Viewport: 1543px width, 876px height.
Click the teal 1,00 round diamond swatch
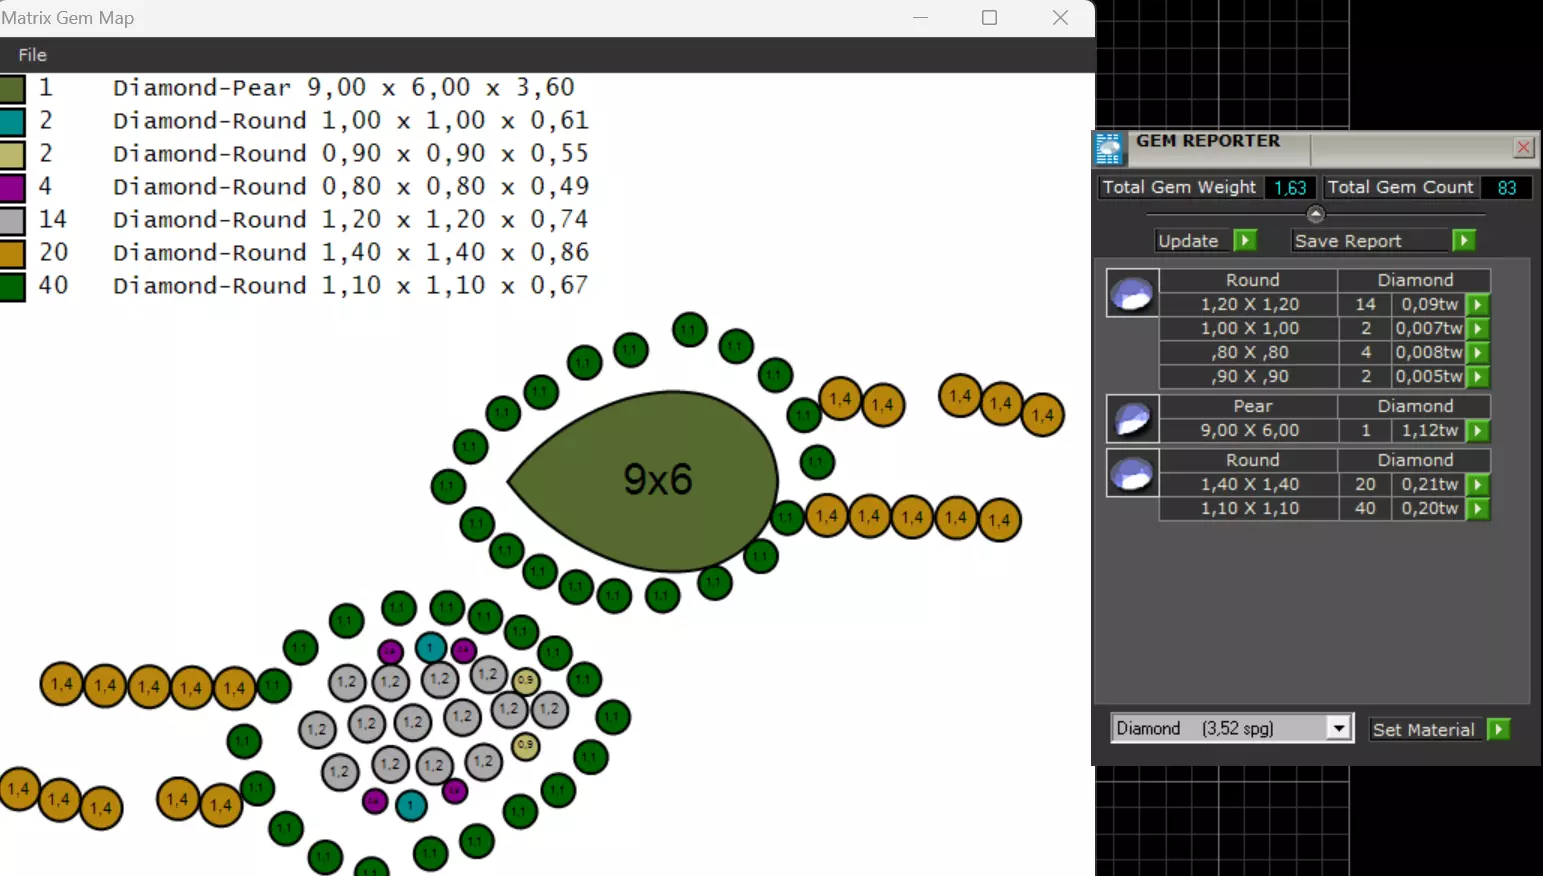[12, 122]
